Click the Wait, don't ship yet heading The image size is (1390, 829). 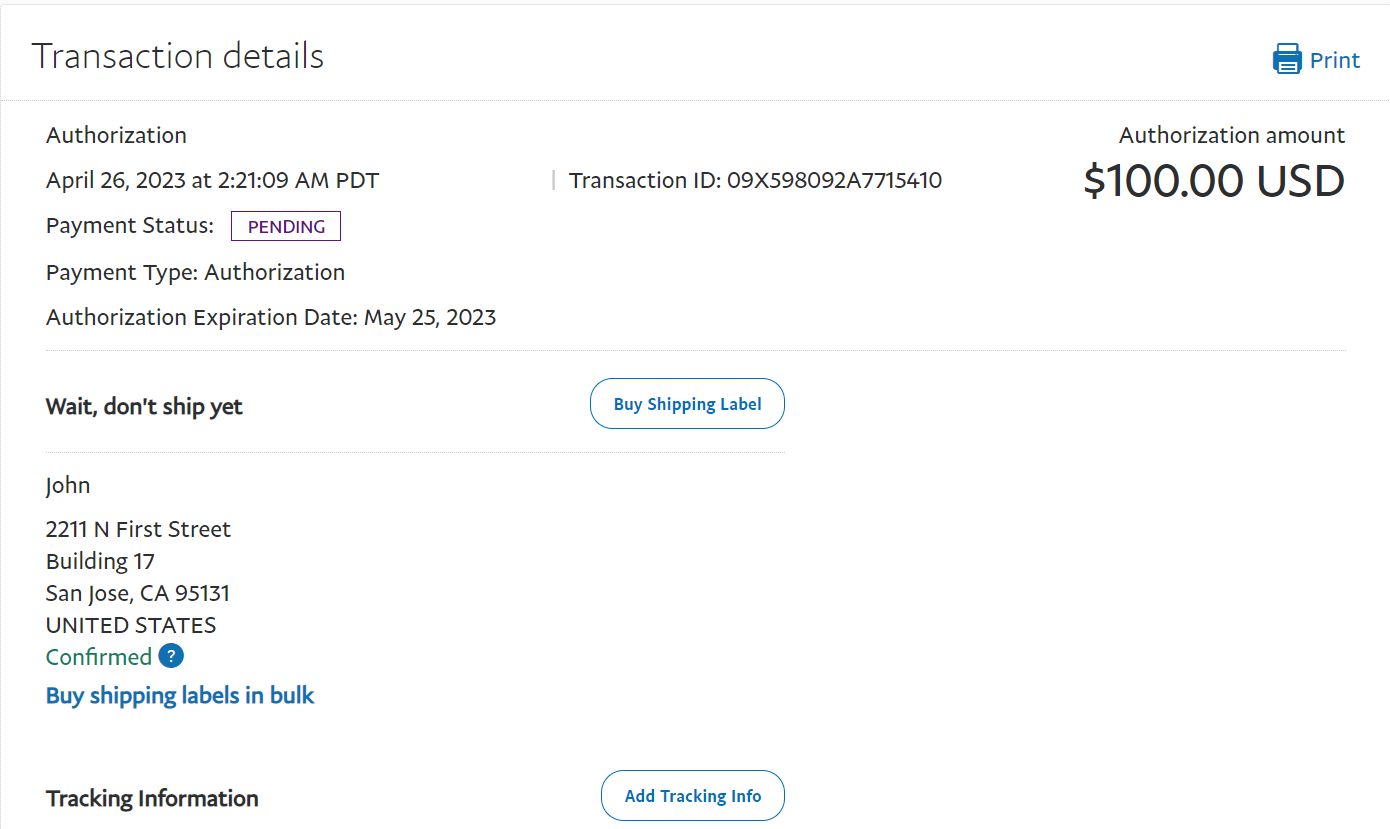pyautogui.click(x=144, y=407)
